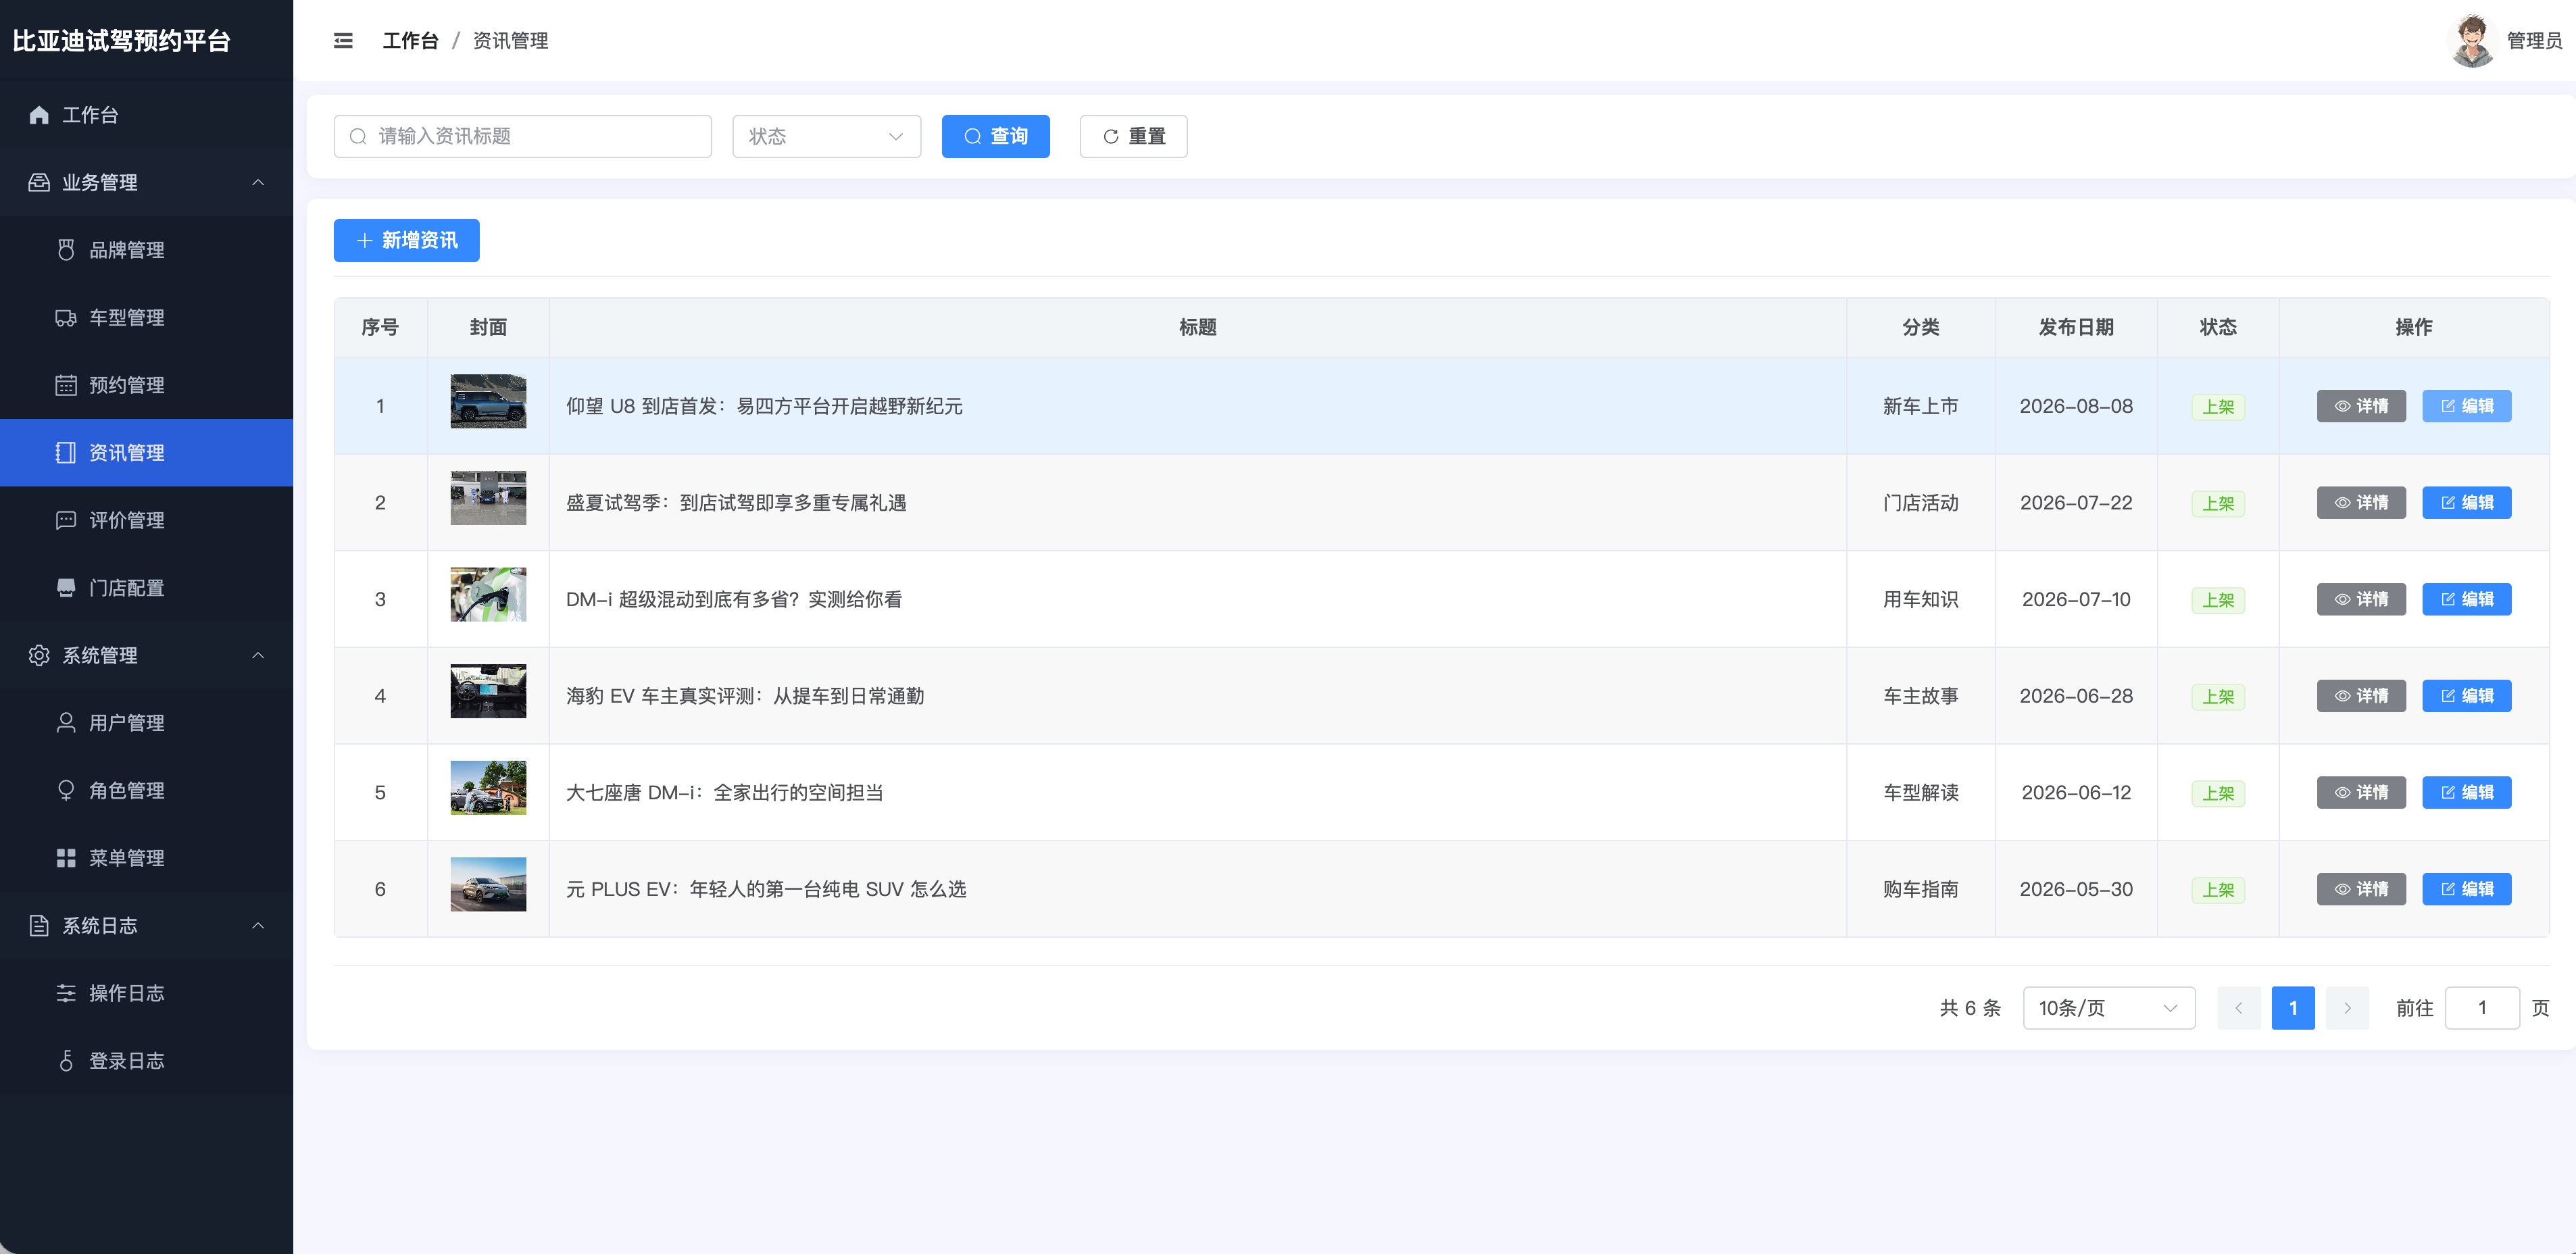Open the 状态 filter dropdown

click(x=827, y=136)
